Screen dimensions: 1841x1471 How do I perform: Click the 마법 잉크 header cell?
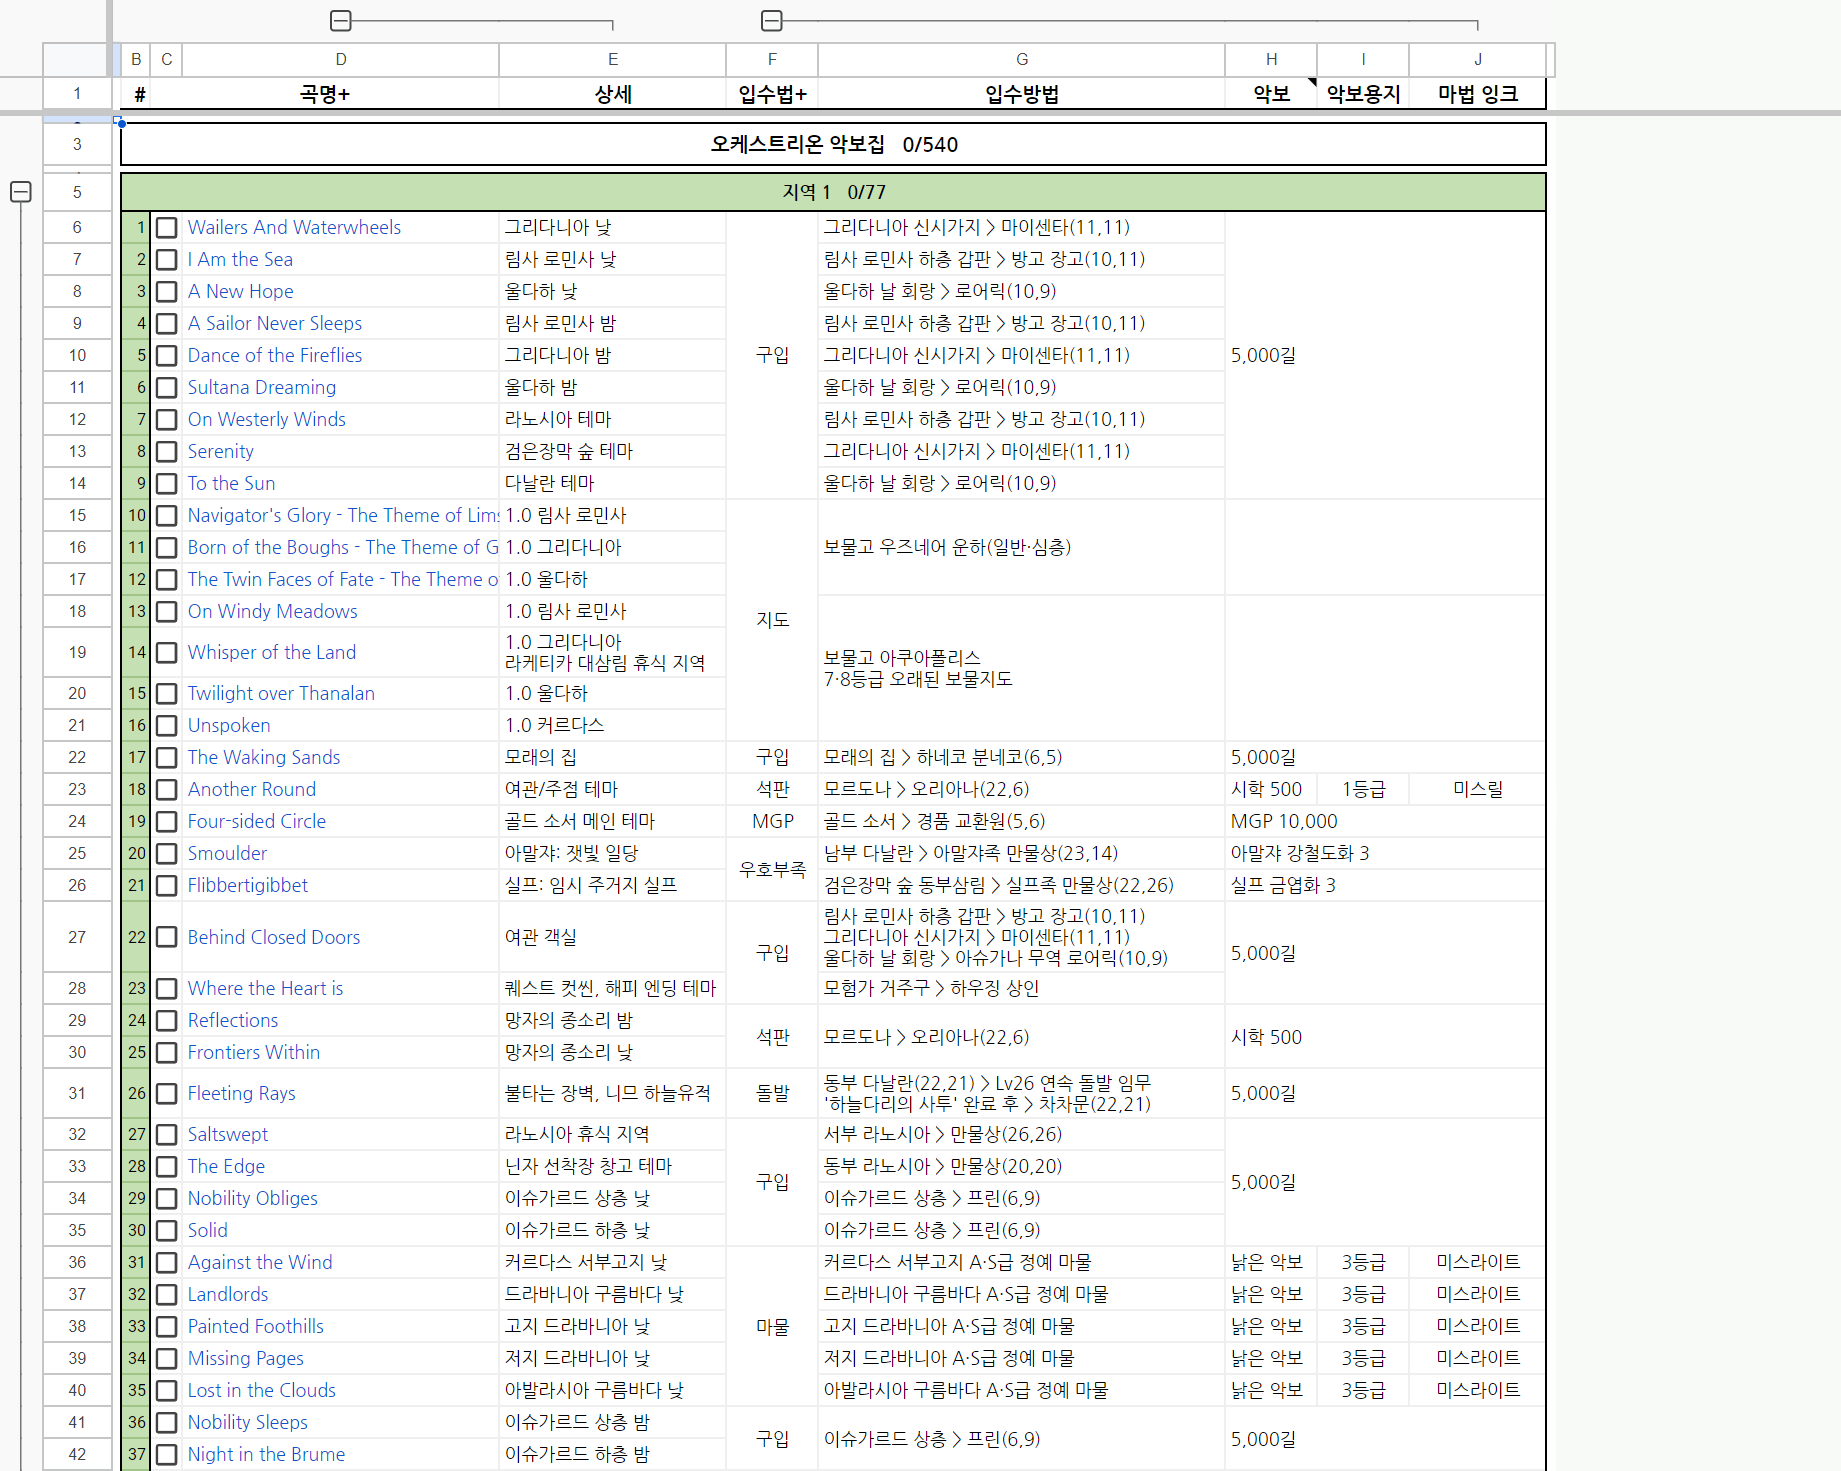coord(1478,94)
